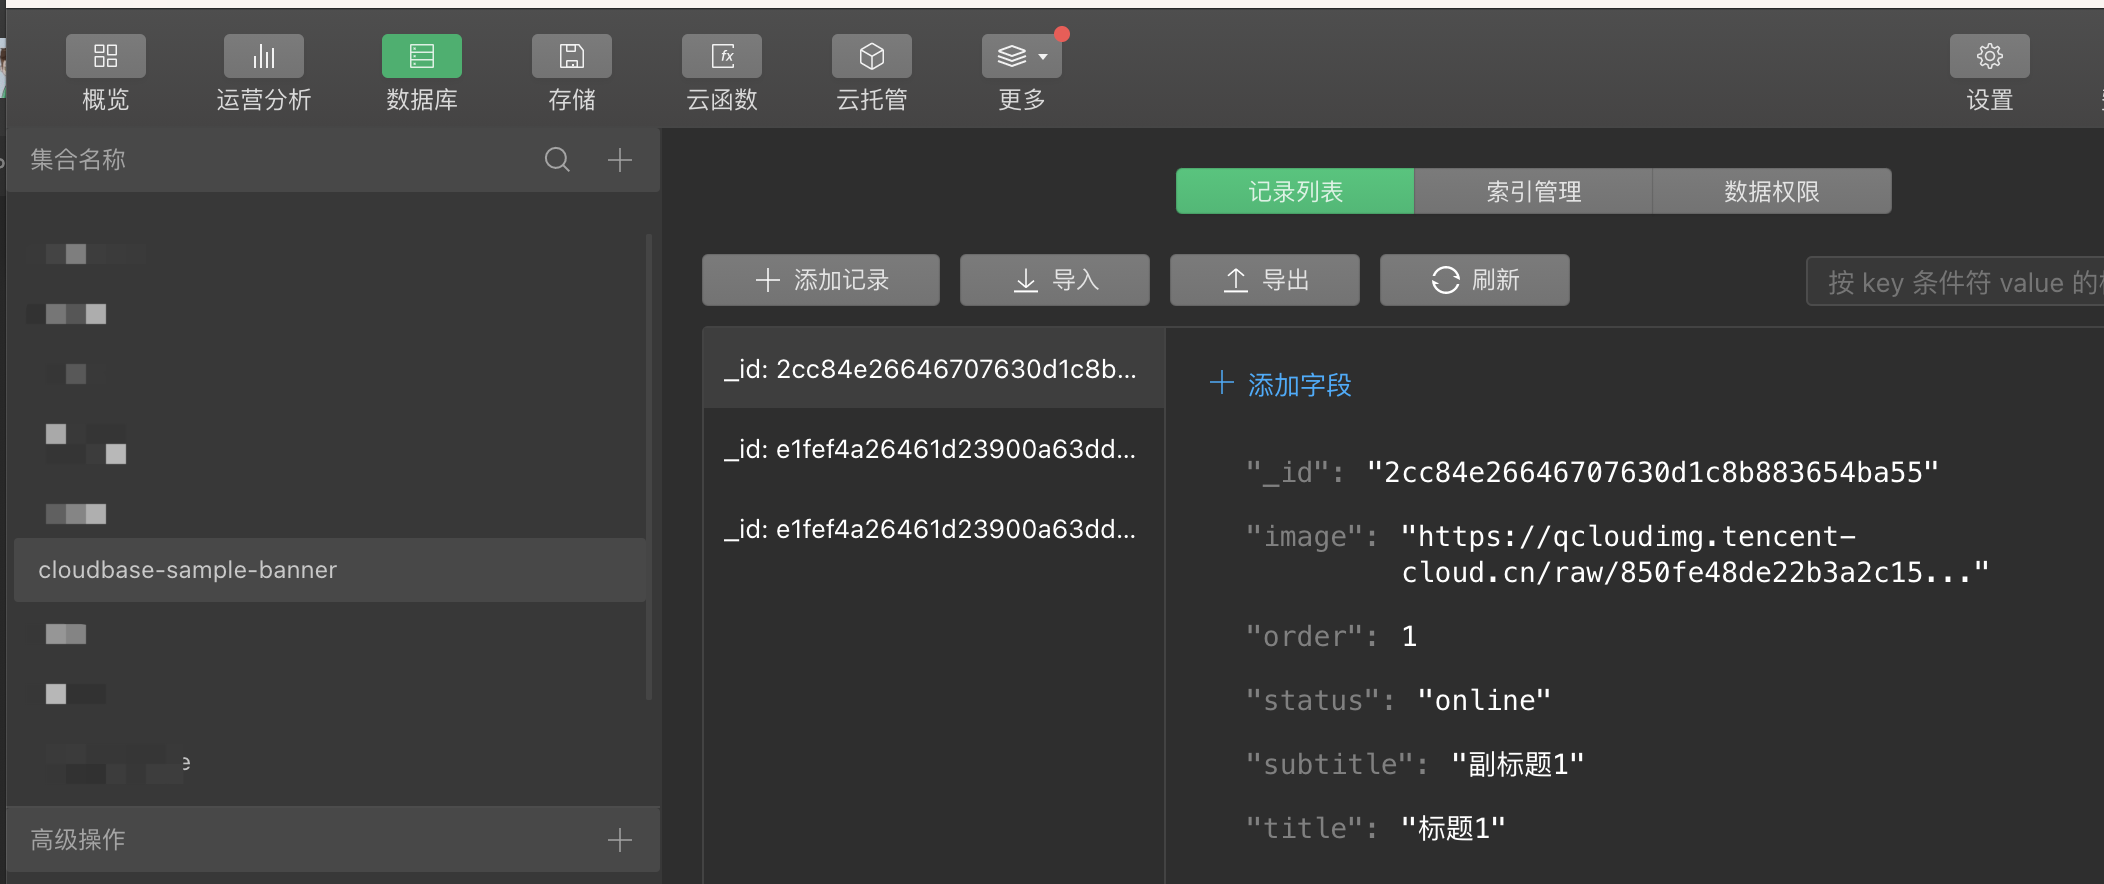Click the "subtitle" value "副标题1"
Image resolution: width=2104 pixels, height=884 pixels.
pos(1517,764)
